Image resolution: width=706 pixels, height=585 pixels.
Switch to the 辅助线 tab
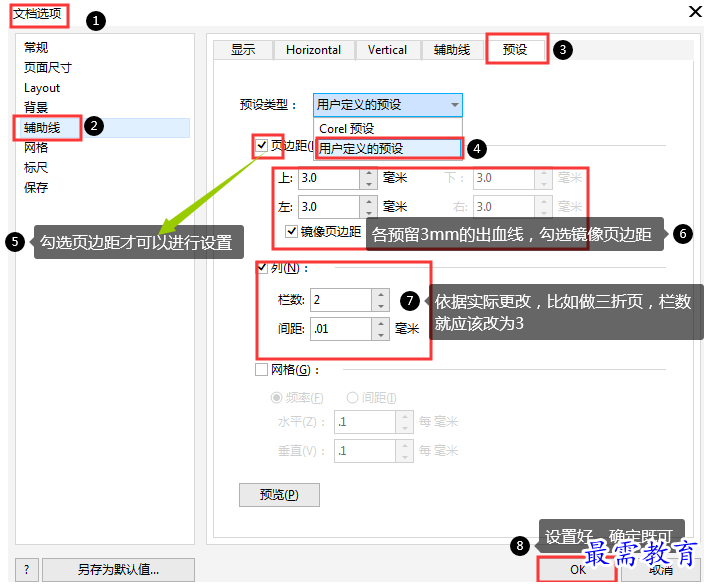click(452, 50)
